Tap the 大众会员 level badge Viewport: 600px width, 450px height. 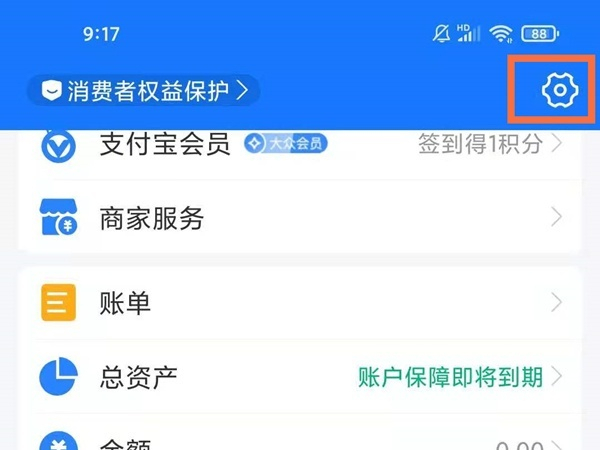coord(286,144)
